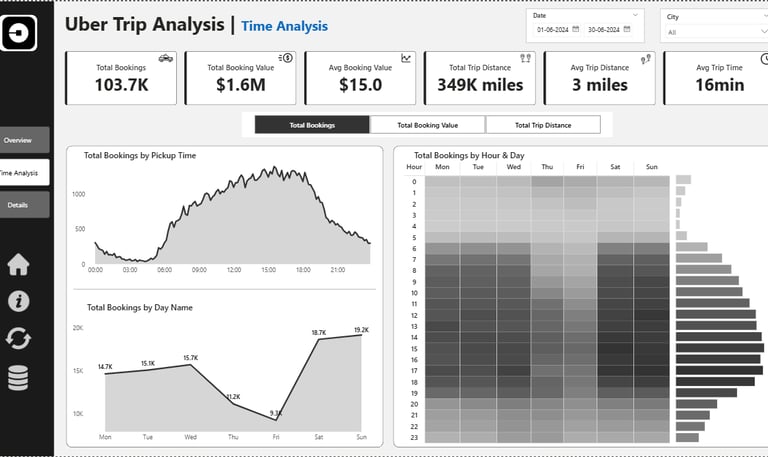Open the Info icon in sidebar
Screen dimensions: 768x457
click(19, 301)
